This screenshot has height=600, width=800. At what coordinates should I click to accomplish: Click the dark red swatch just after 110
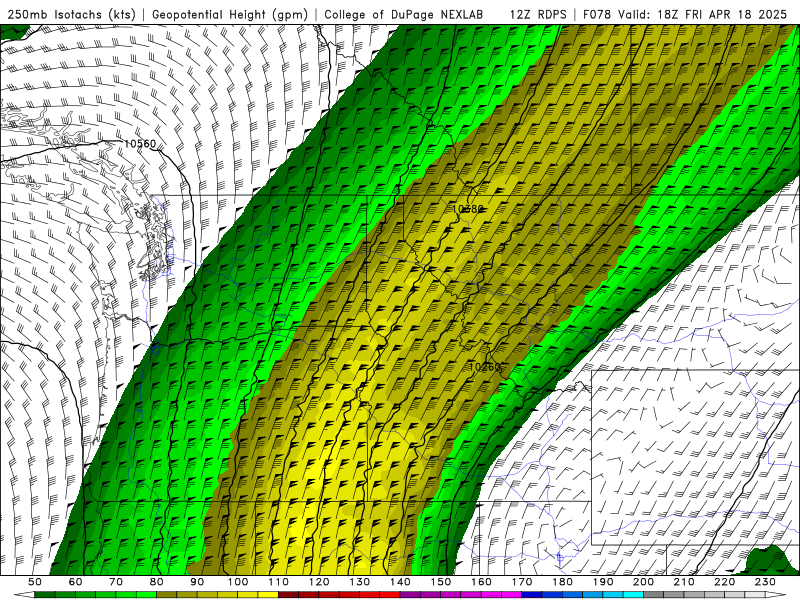tap(288, 595)
